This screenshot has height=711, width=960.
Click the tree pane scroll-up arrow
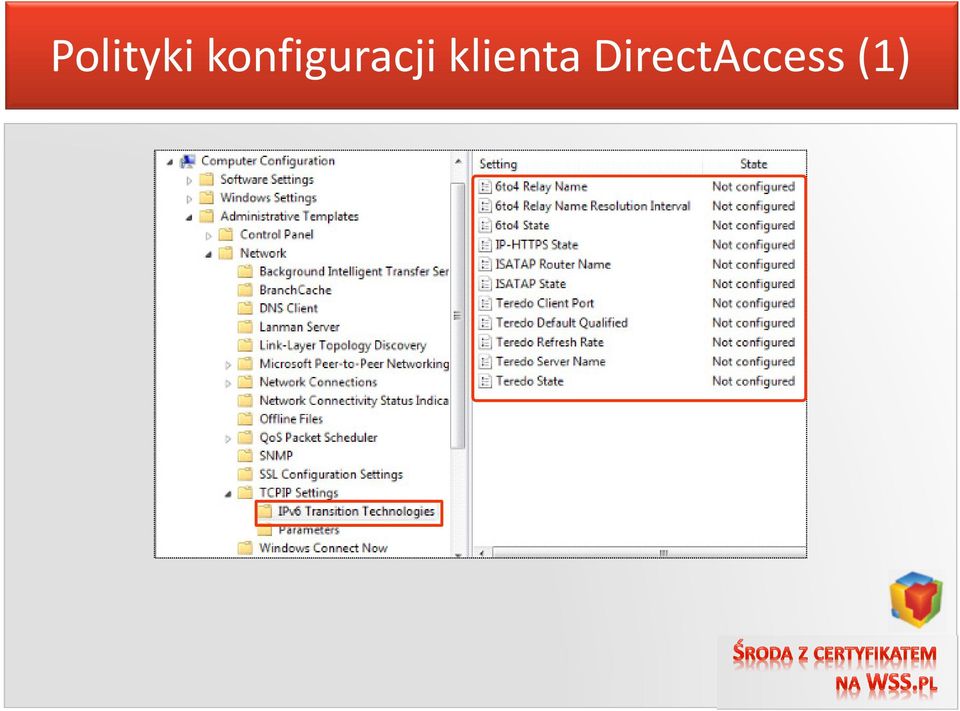point(458,162)
